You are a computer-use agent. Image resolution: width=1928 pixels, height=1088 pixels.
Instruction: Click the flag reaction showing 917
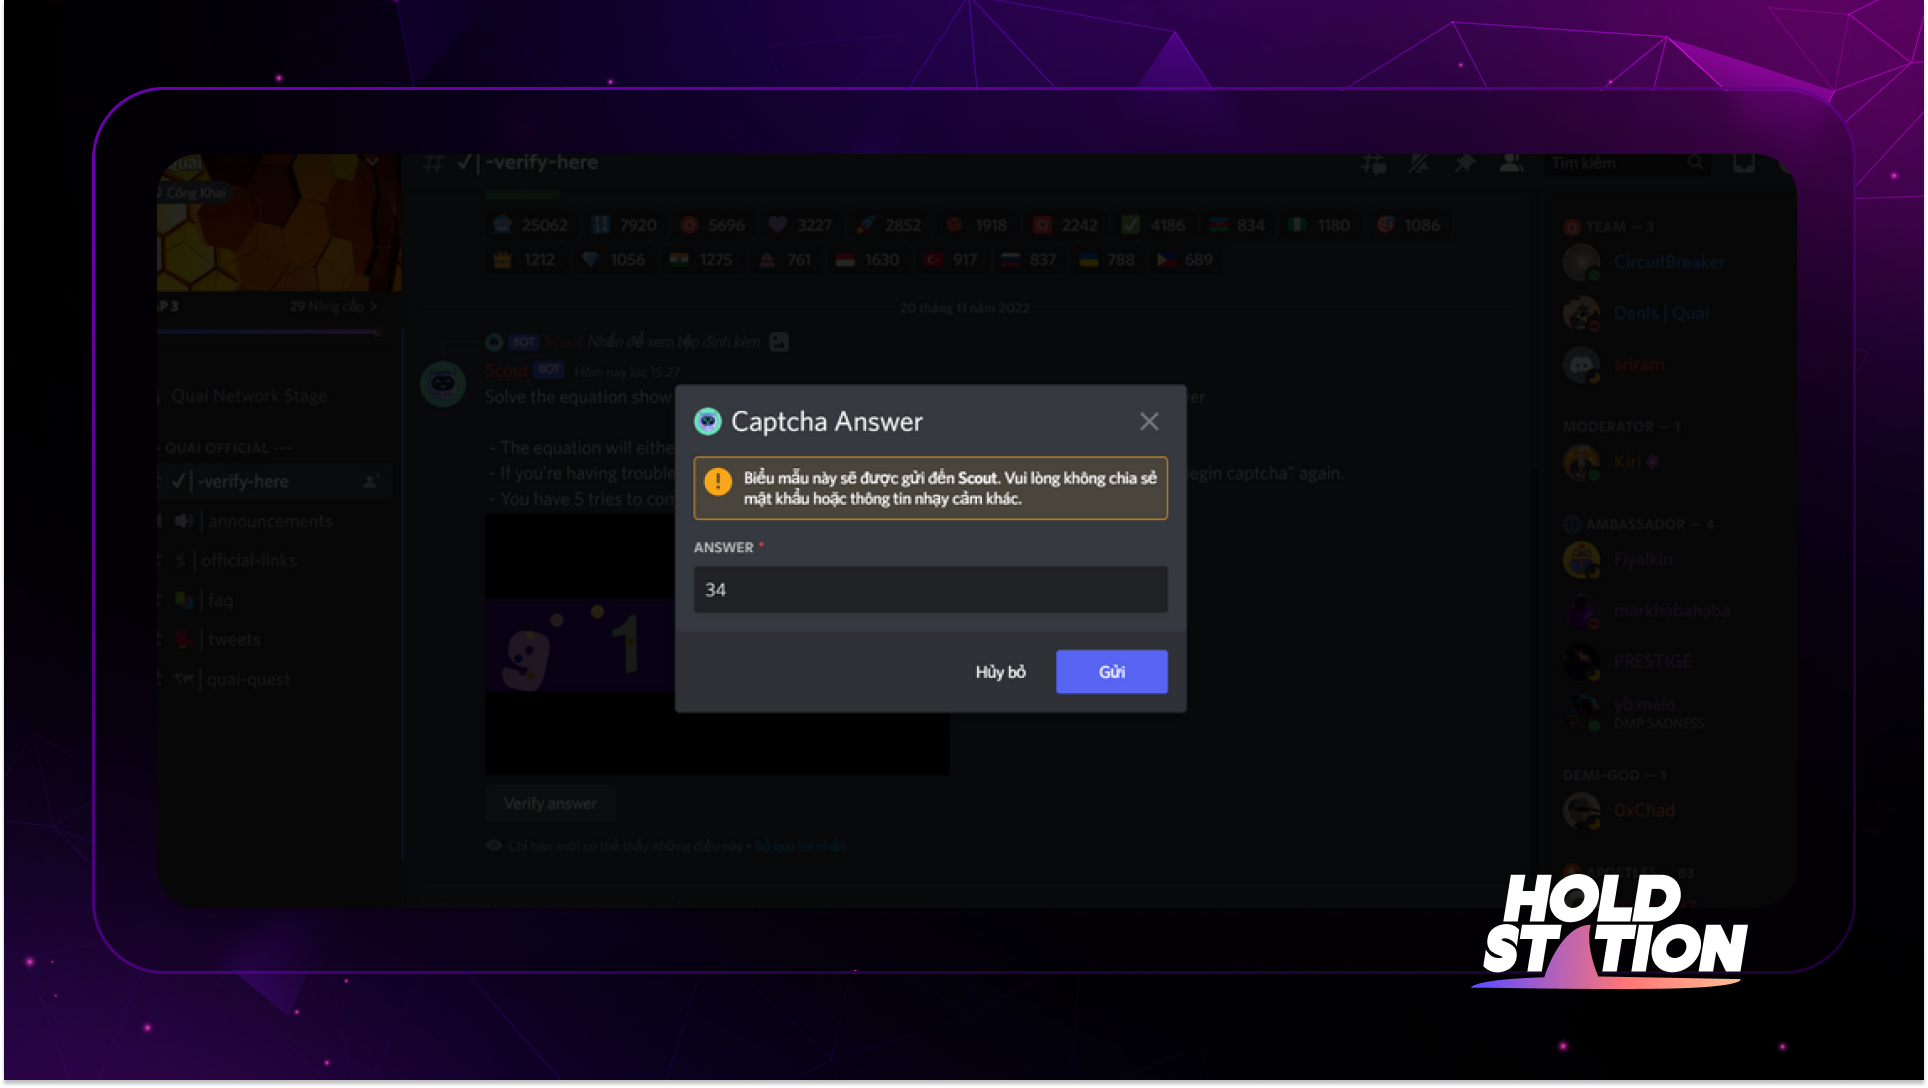click(952, 260)
